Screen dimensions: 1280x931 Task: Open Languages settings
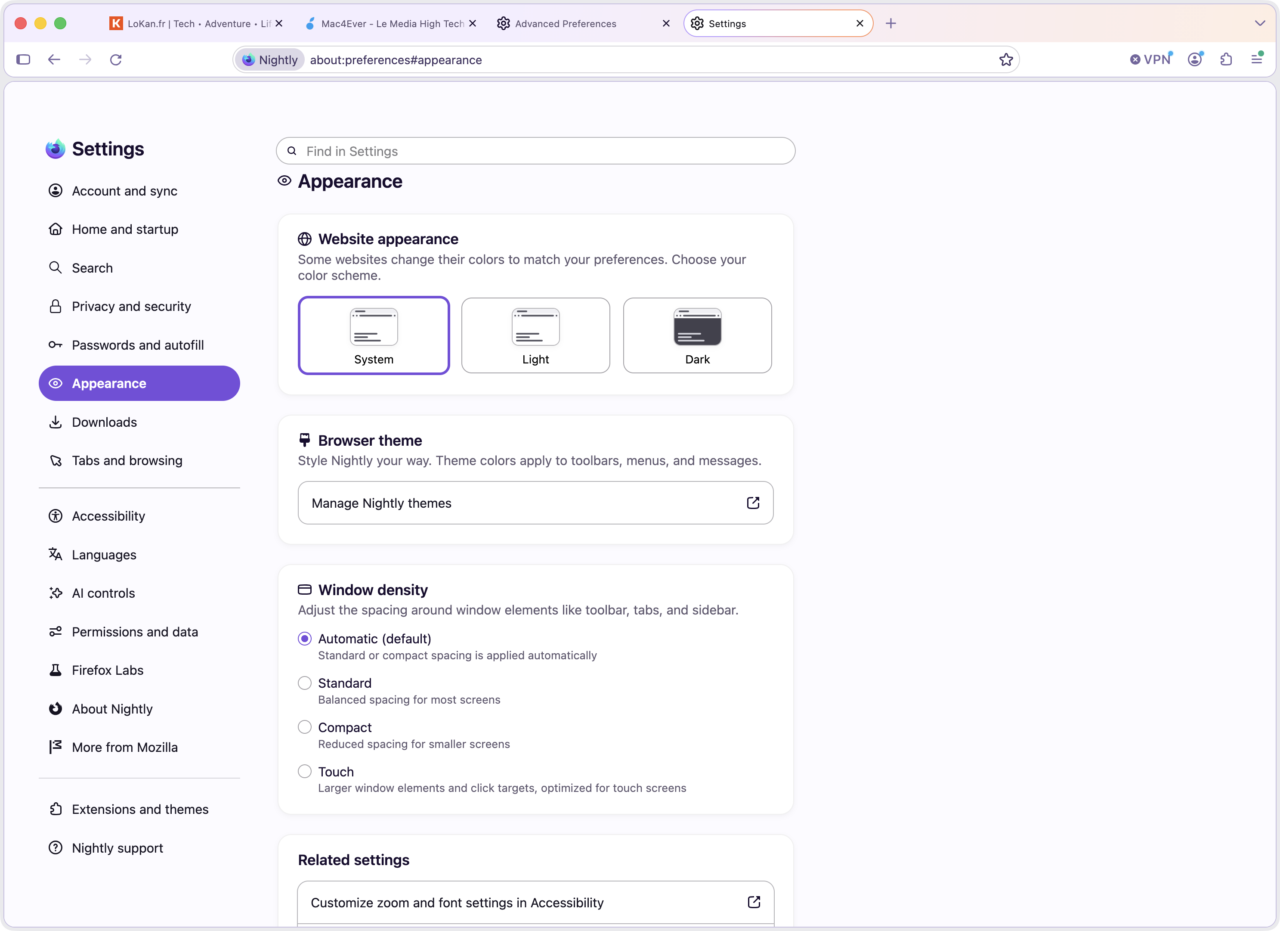coord(139,555)
